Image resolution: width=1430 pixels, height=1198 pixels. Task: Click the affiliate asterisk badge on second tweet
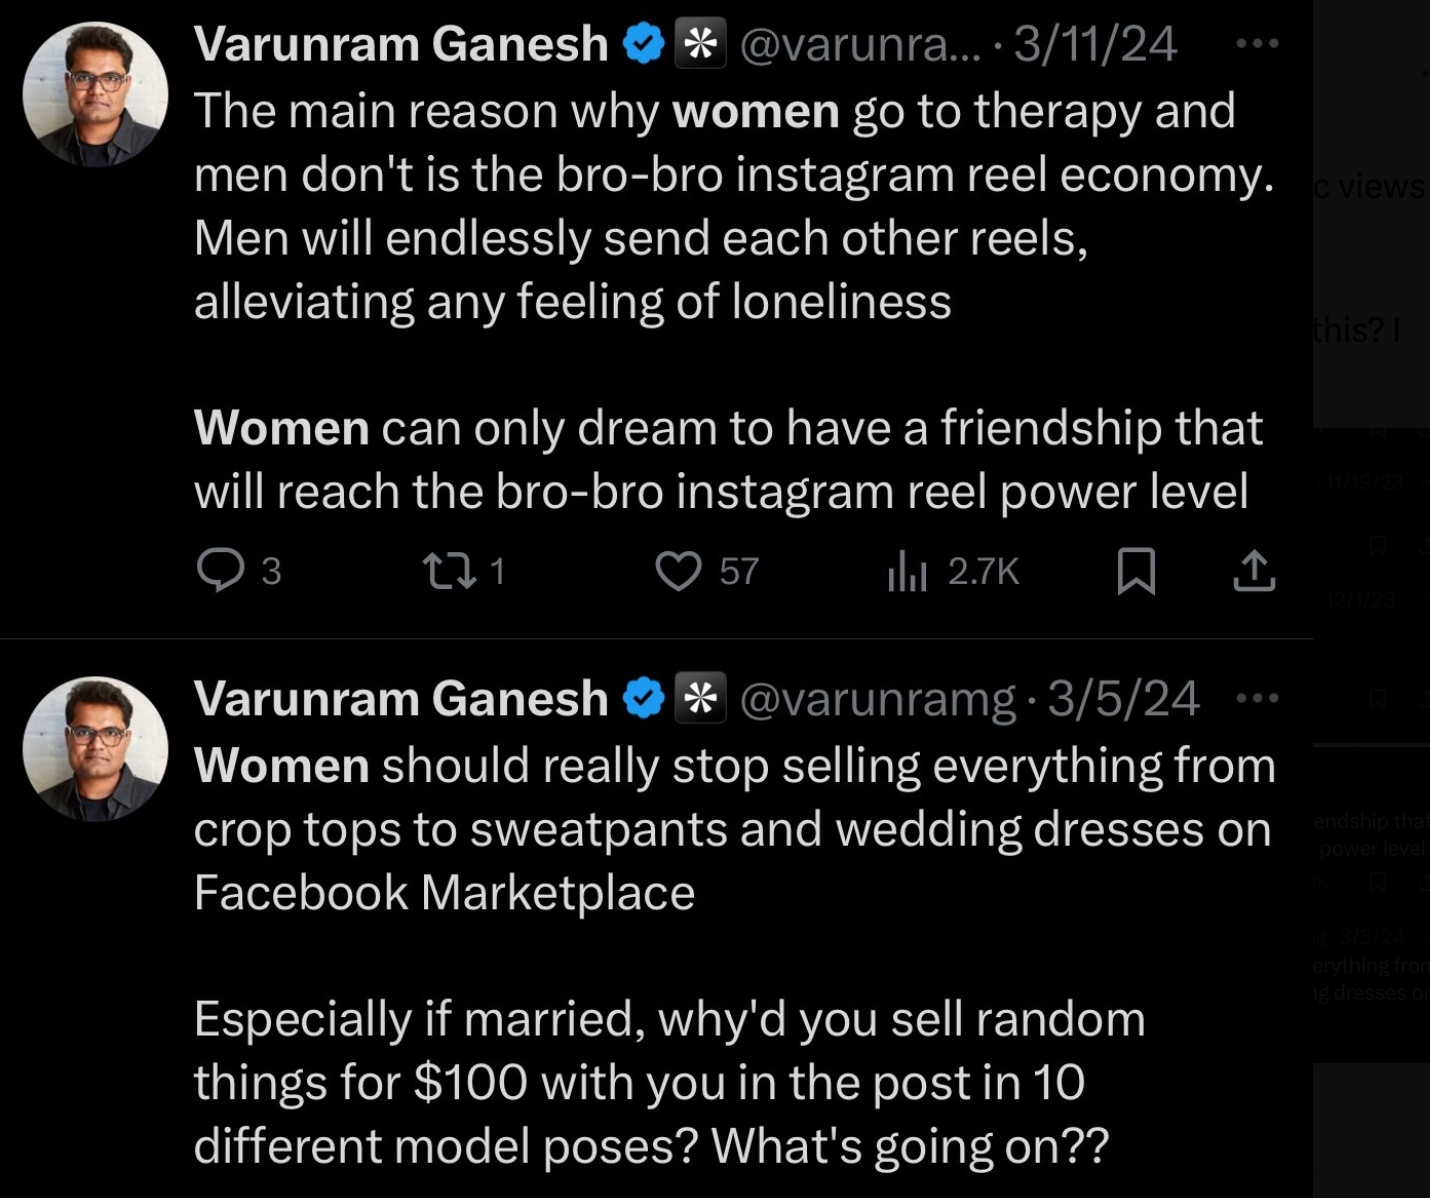click(x=701, y=698)
